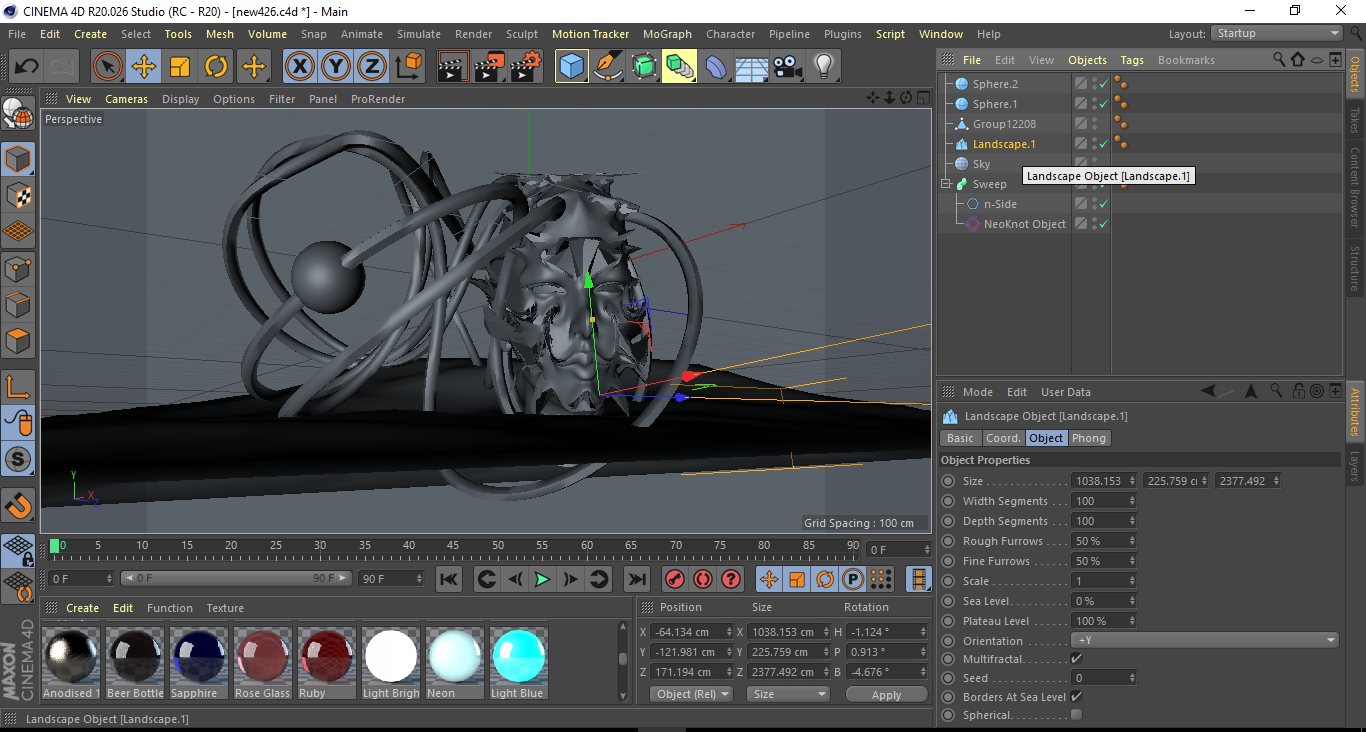Activate the Move tool

pos(144,67)
